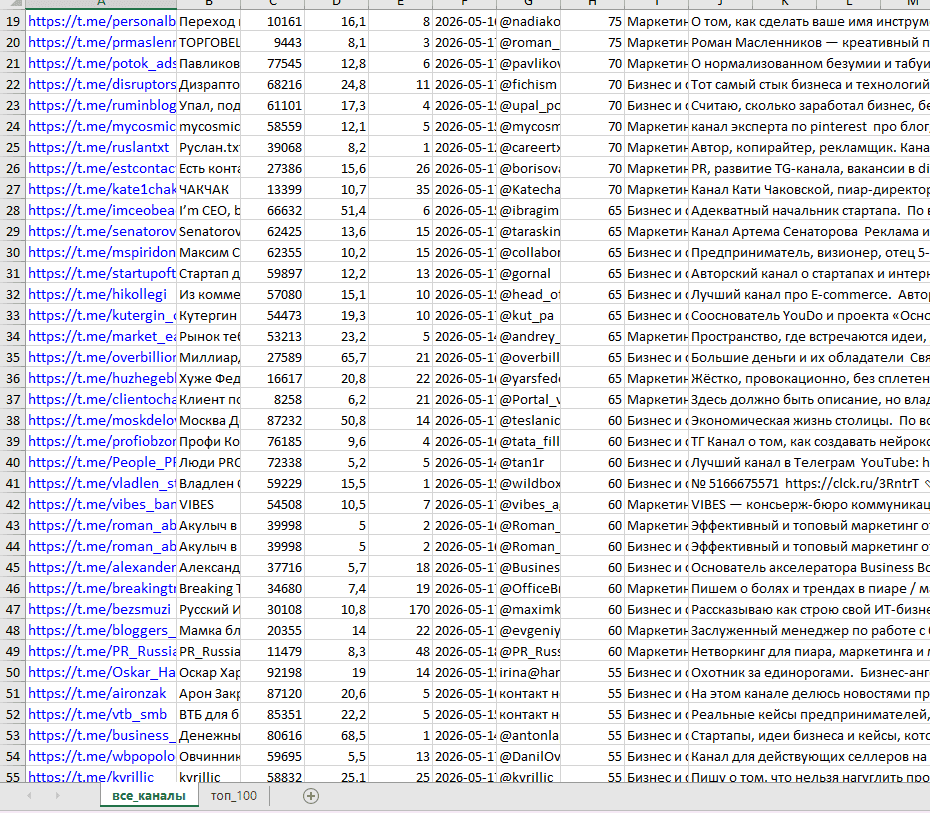Image resolution: width=930 pixels, height=813 pixels.
Task: Open the t.me/personalb channel link
Action: (101, 21)
